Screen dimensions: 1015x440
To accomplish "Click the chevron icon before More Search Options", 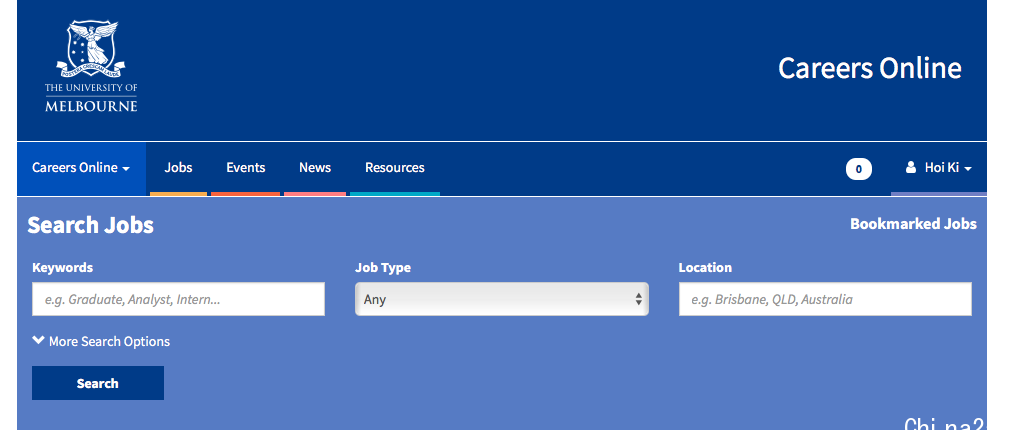I will [x=39, y=340].
